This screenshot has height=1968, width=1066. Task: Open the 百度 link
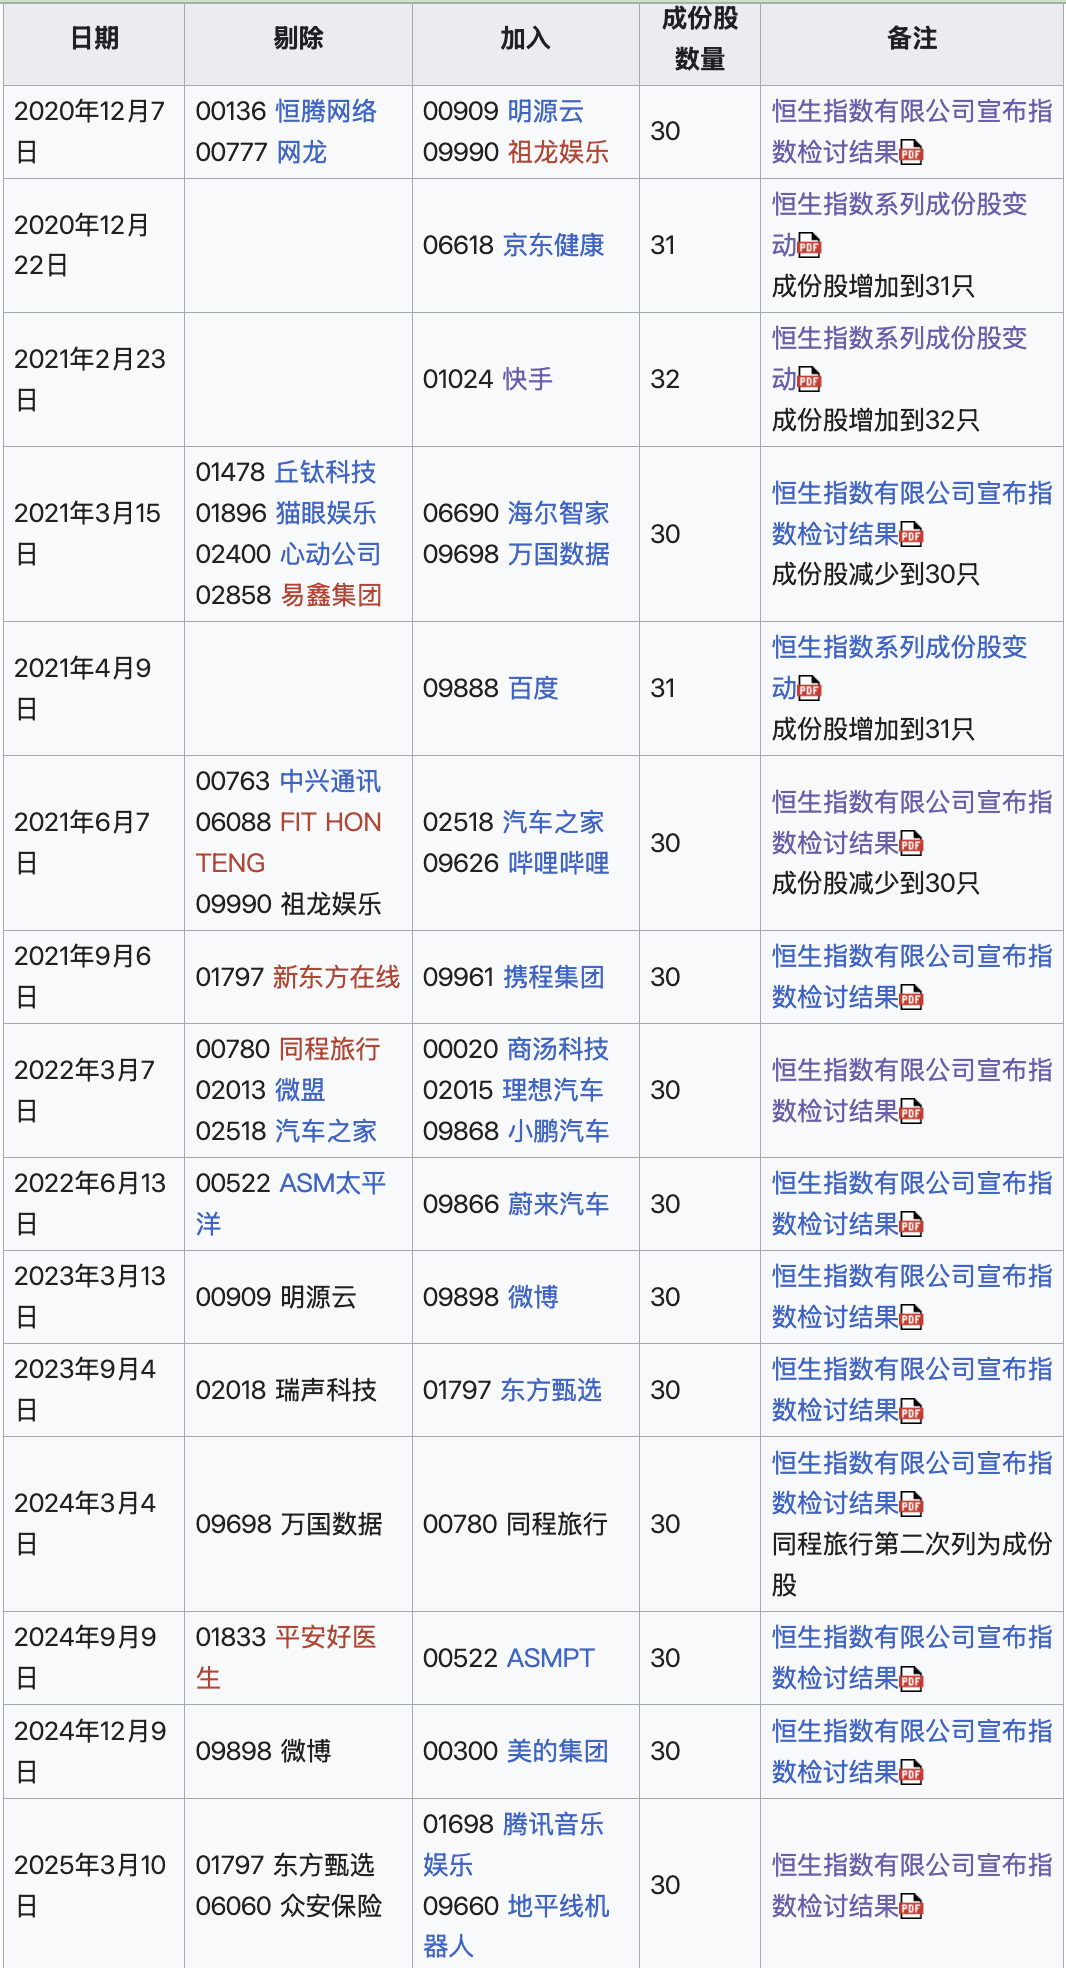coord(532,688)
